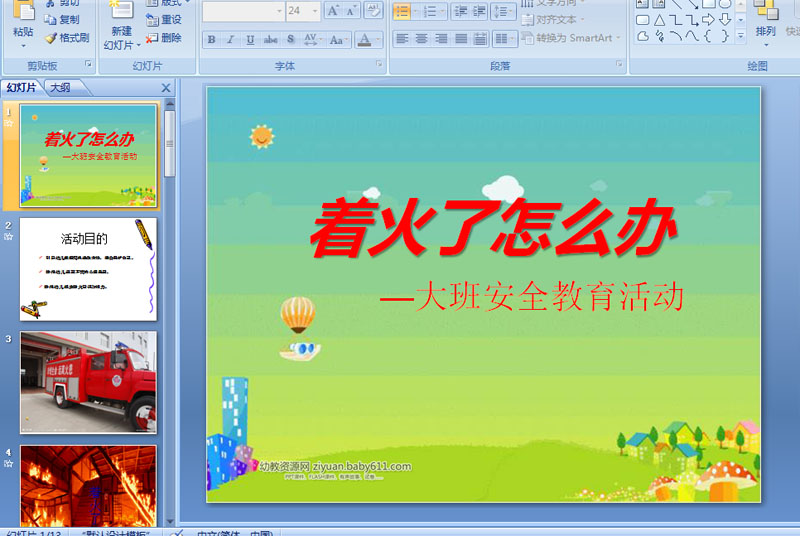Open font color dropdown arrow
Image resolution: width=800 pixels, height=536 pixels.
tap(378, 39)
